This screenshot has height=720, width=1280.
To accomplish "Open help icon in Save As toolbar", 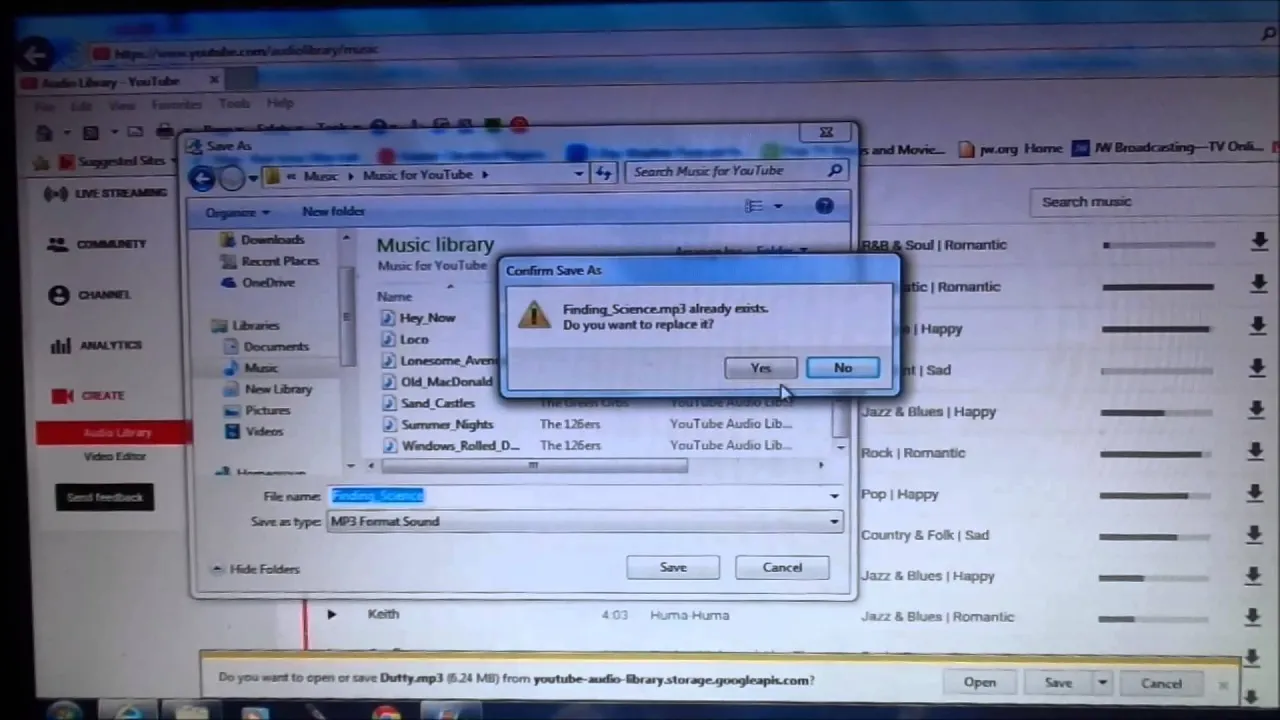I will coord(824,206).
